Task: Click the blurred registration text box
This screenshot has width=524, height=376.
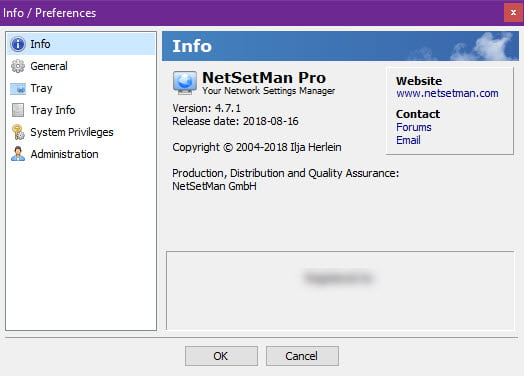Action: [340, 290]
